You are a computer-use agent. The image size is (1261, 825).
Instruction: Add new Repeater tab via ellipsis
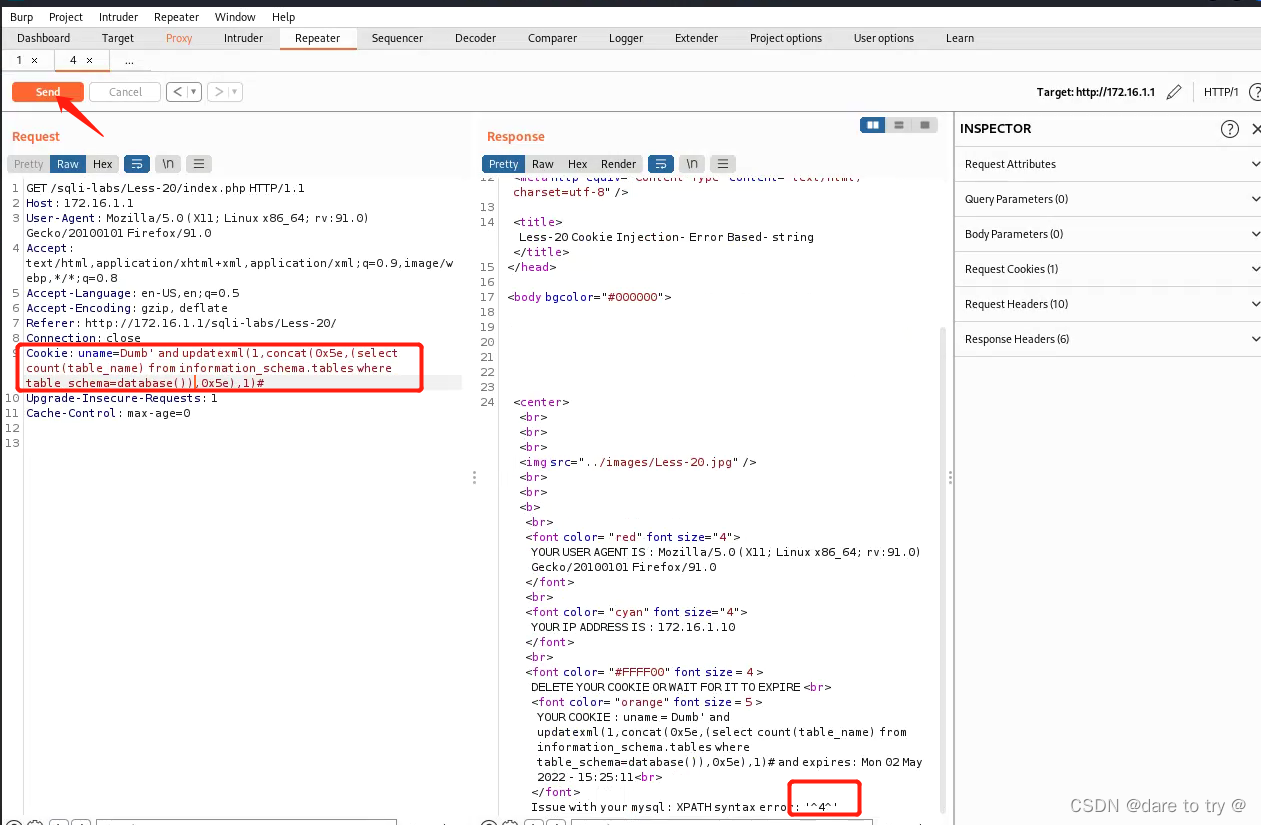(x=129, y=61)
